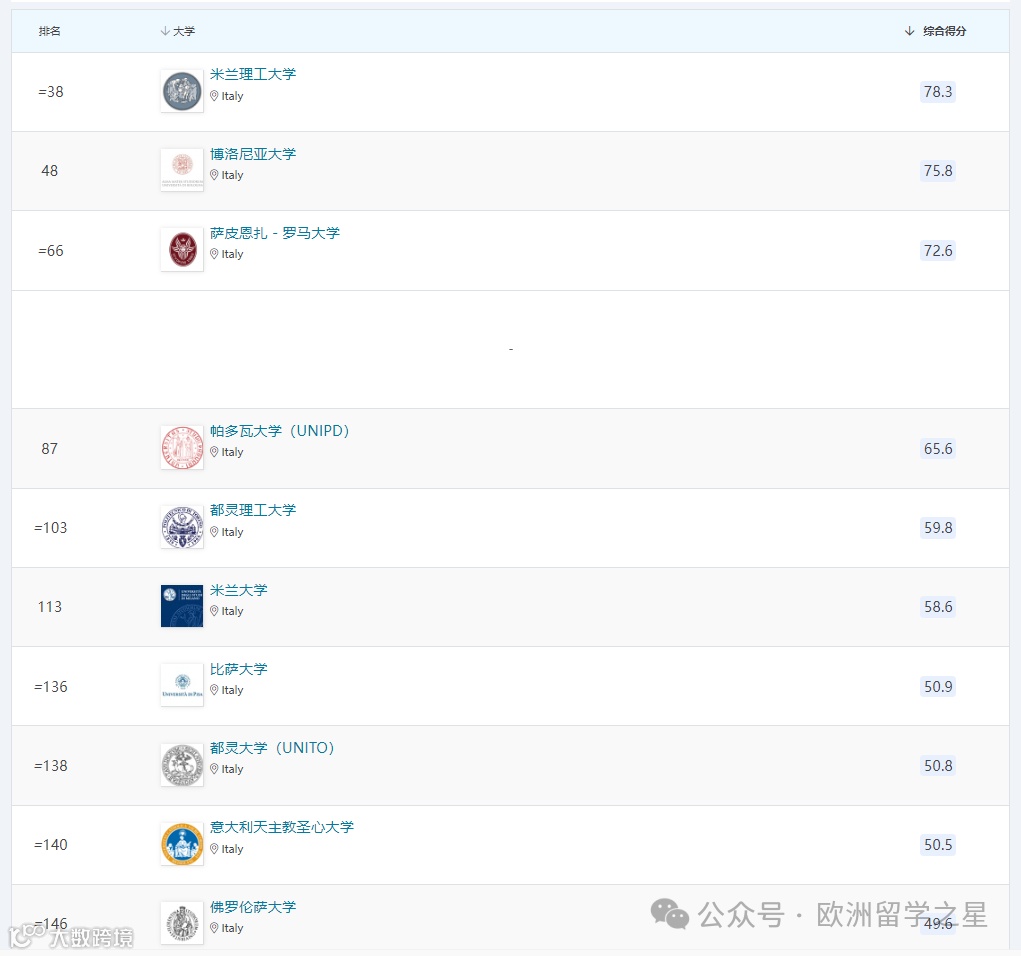Open the 萨皮恩扎 - 罗马大学 link
1021x956 pixels.
[x=275, y=233]
